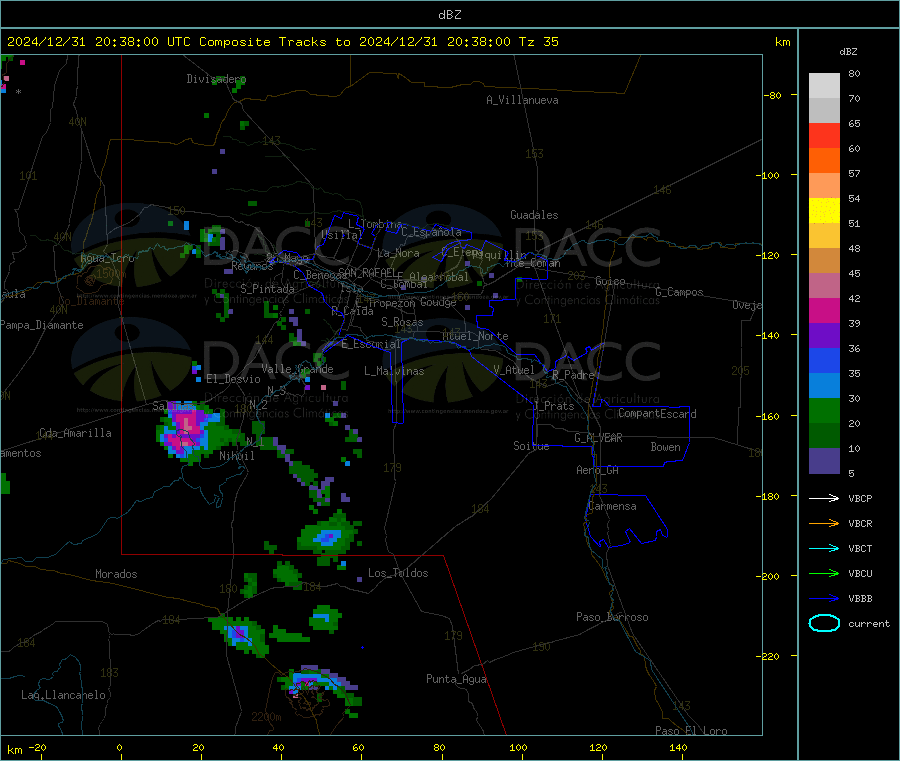Screen dimensions: 900x761
Task: Click the Divisadero map label
Action: [x=216, y=79]
